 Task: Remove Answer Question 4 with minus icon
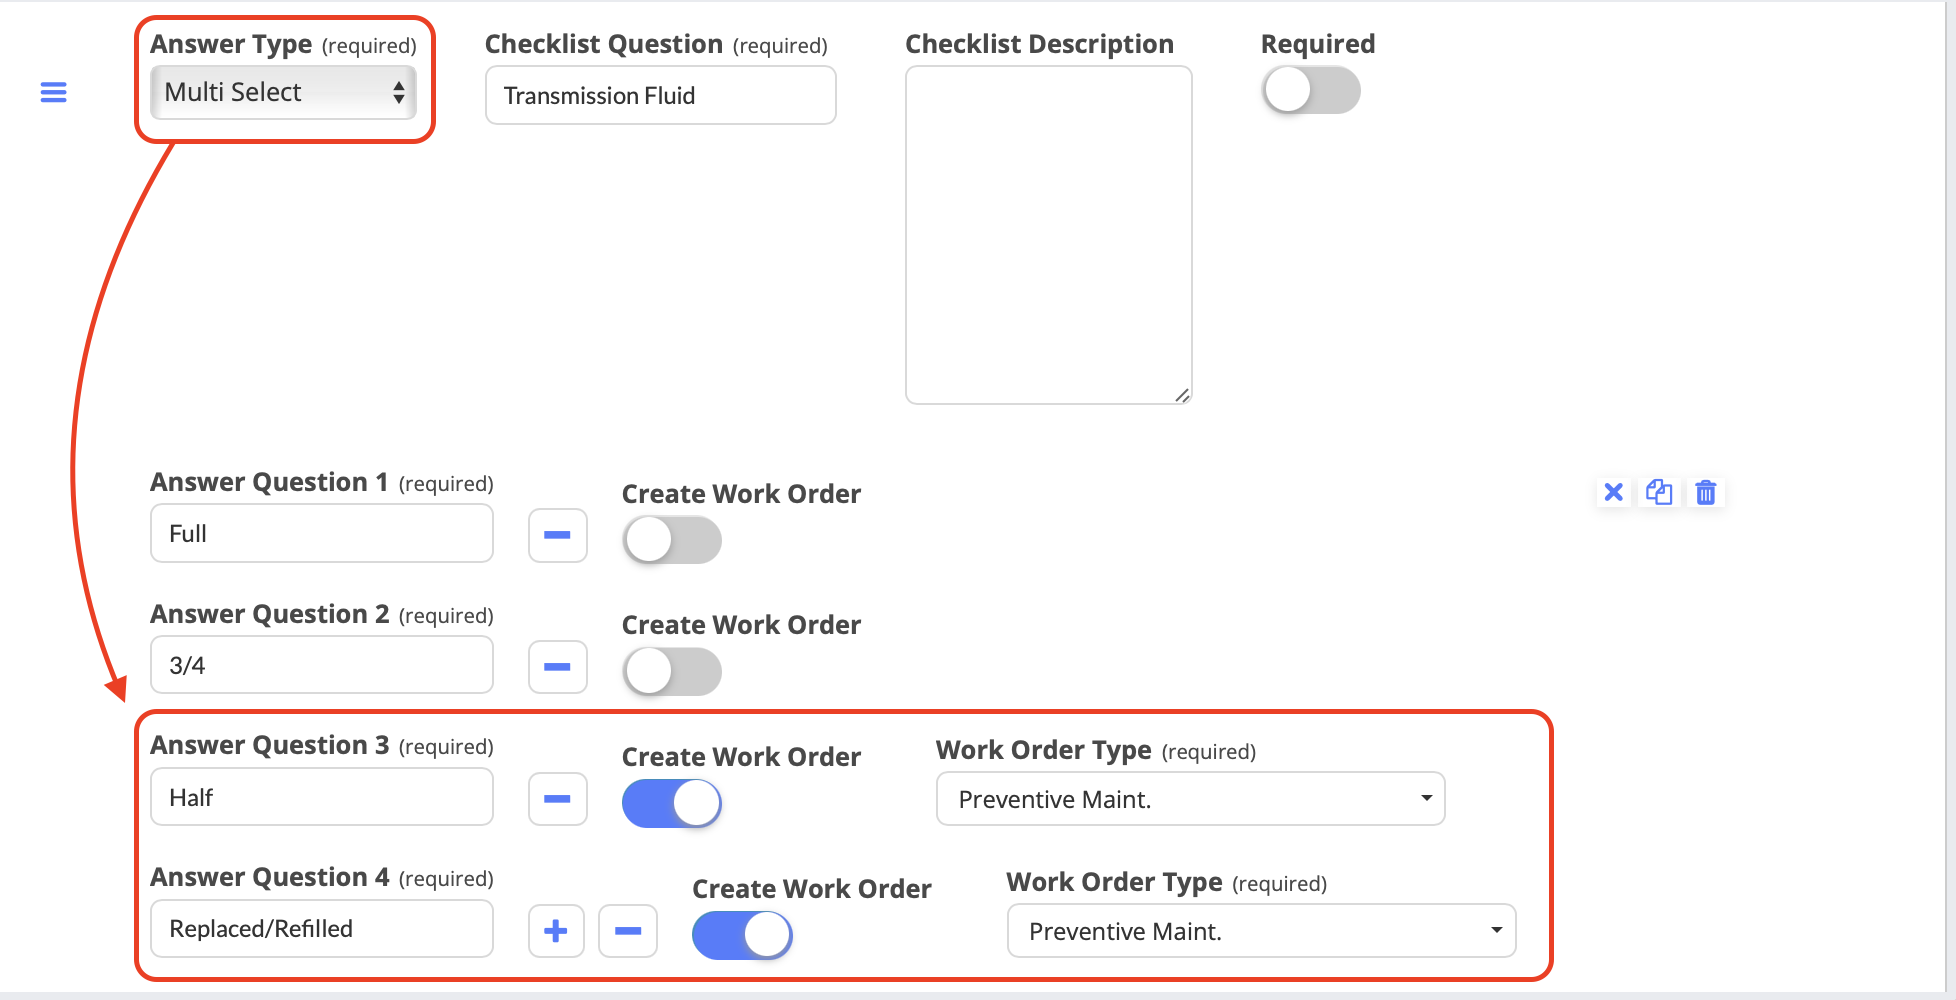tap(628, 931)
